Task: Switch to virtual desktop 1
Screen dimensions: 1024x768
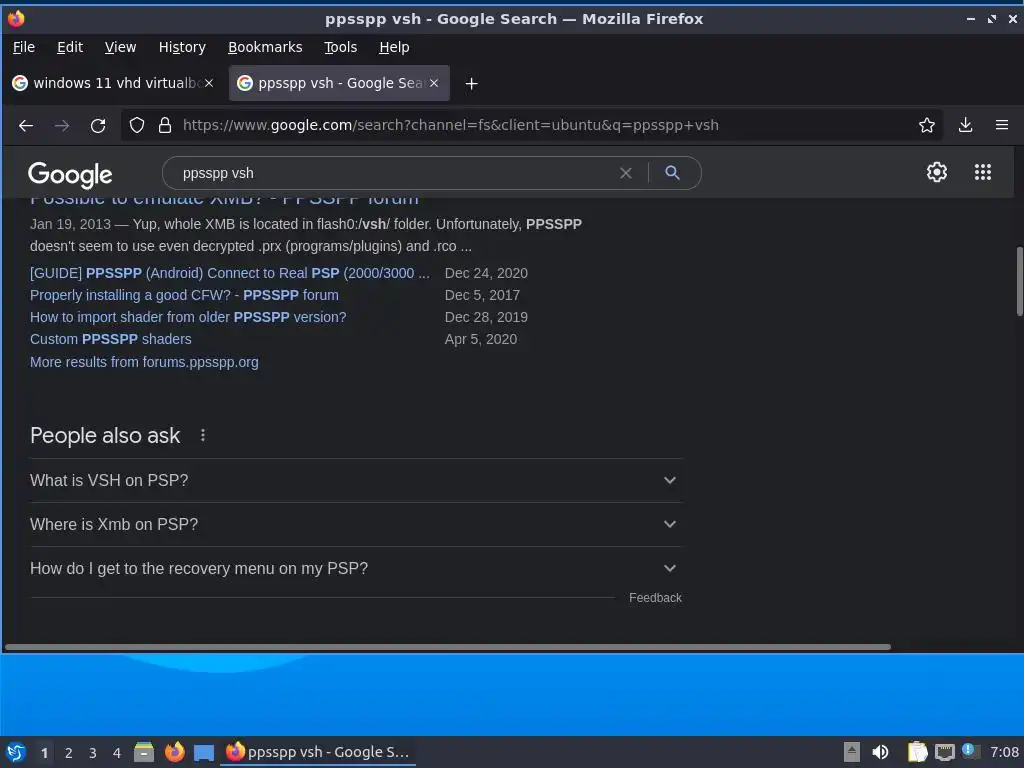Action: point(44,753)
